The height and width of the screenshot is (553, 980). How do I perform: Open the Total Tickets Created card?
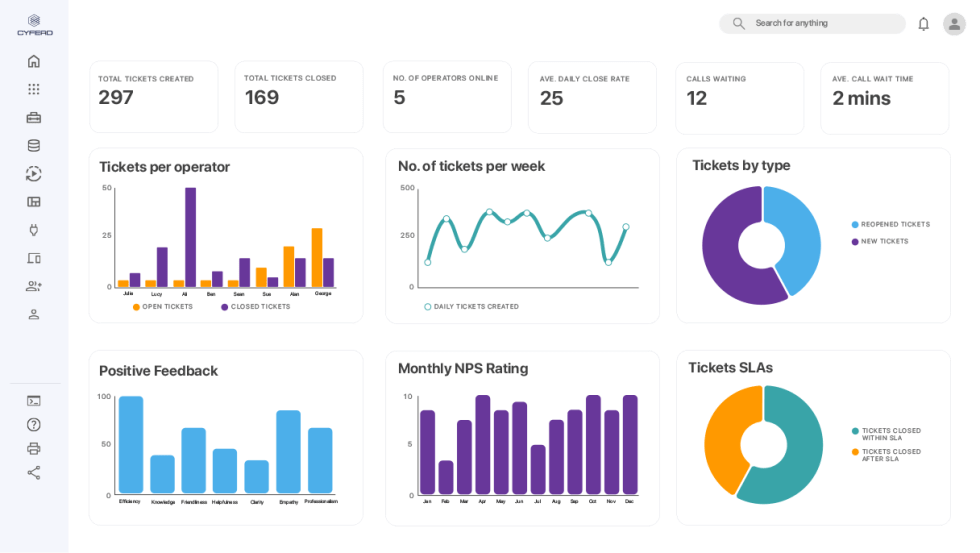coord(154,96)
